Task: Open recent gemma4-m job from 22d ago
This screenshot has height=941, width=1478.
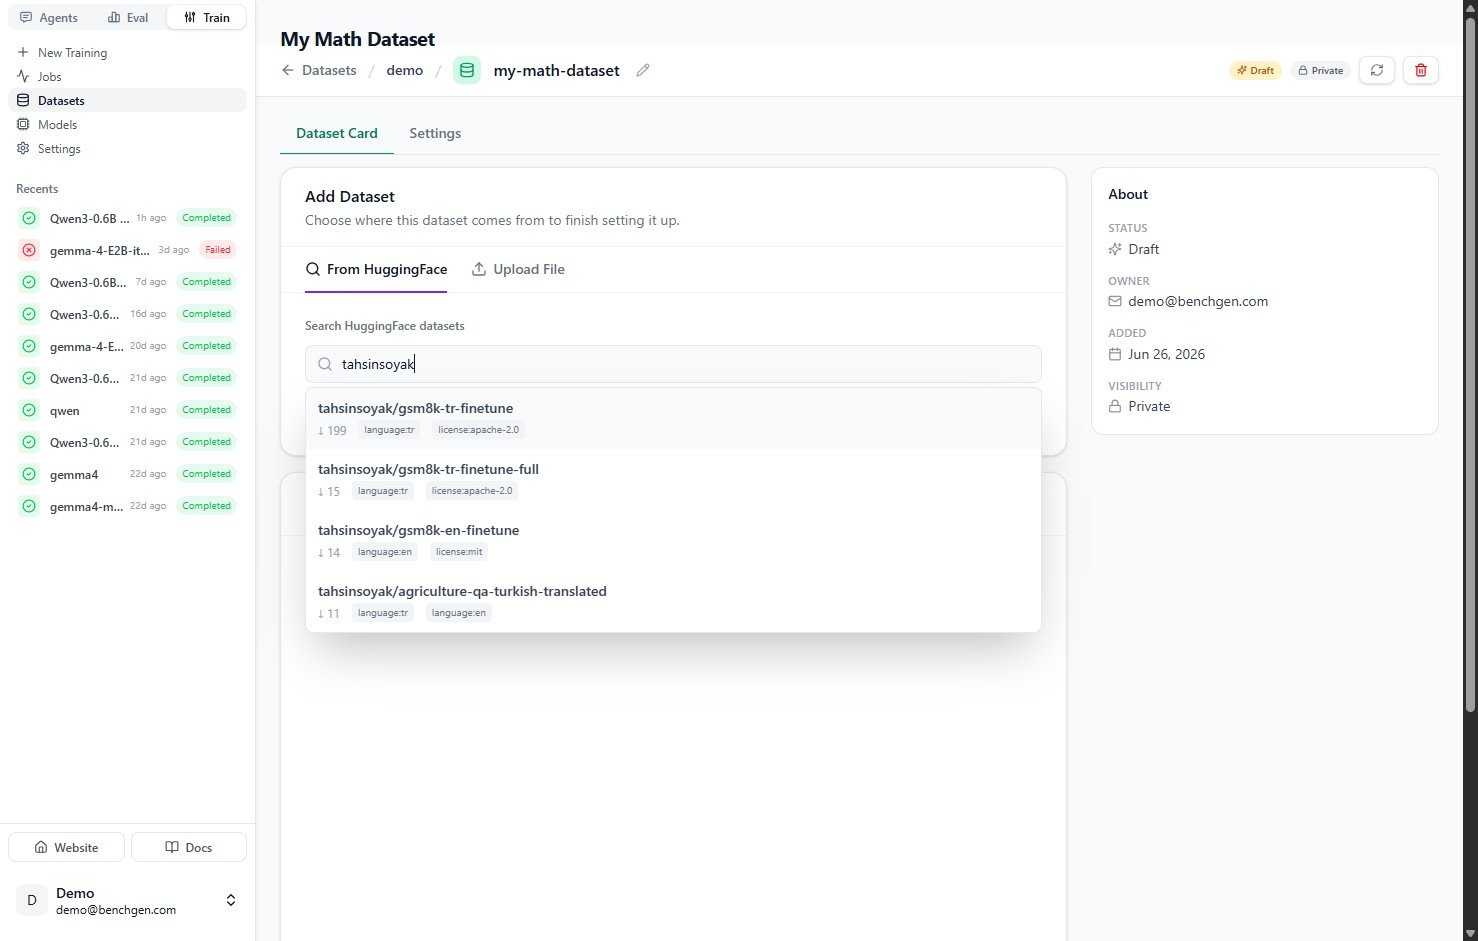Action: pyautogui.click(x=127, y=506)
